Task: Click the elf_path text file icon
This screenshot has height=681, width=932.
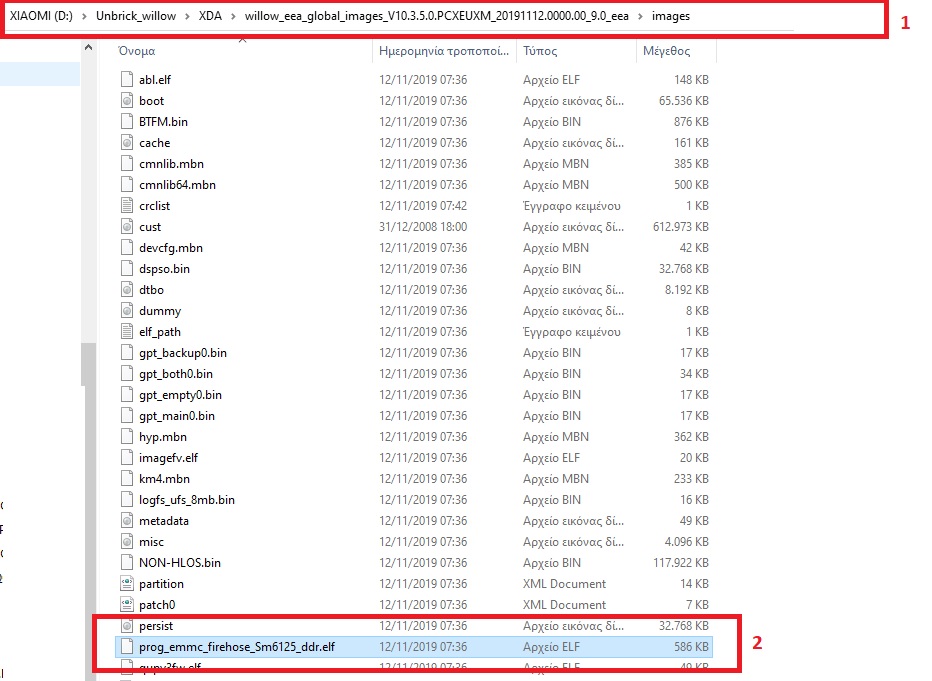Action: [126, 332]
